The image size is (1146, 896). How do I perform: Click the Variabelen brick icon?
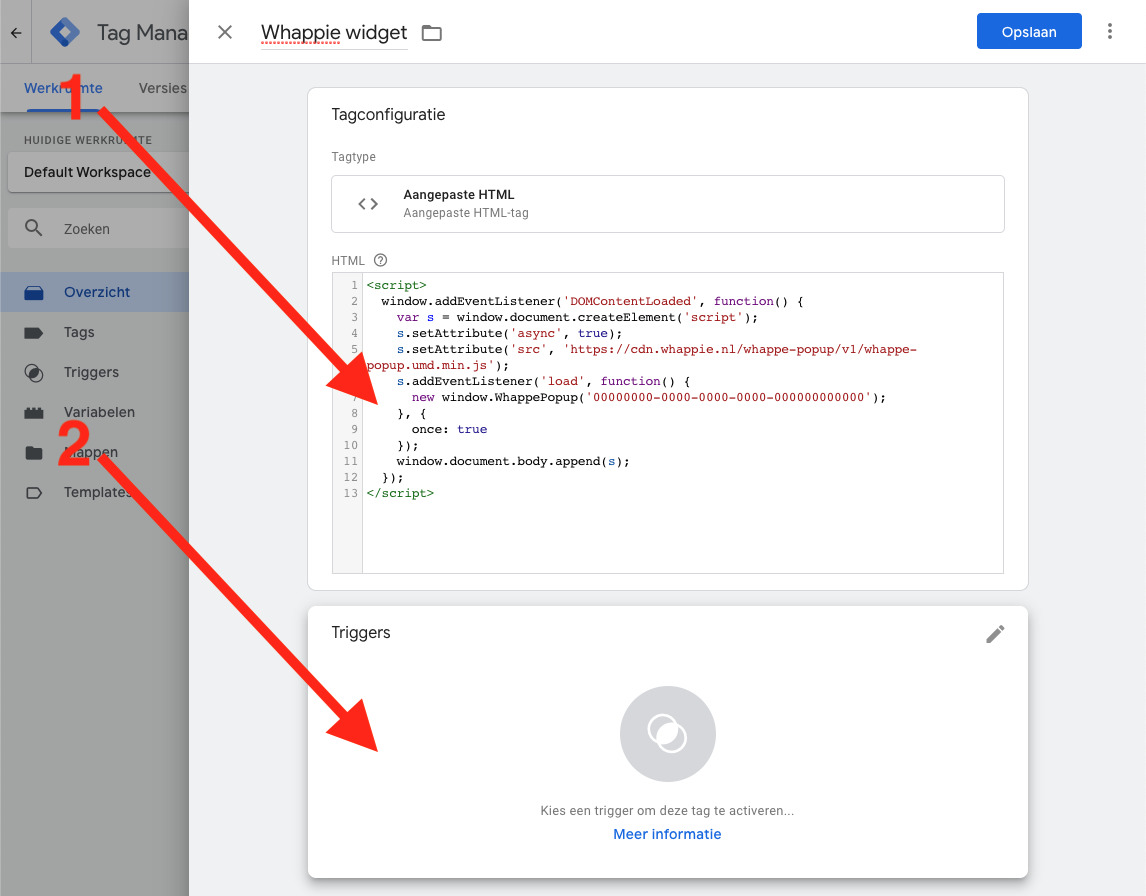click(34, 413)
